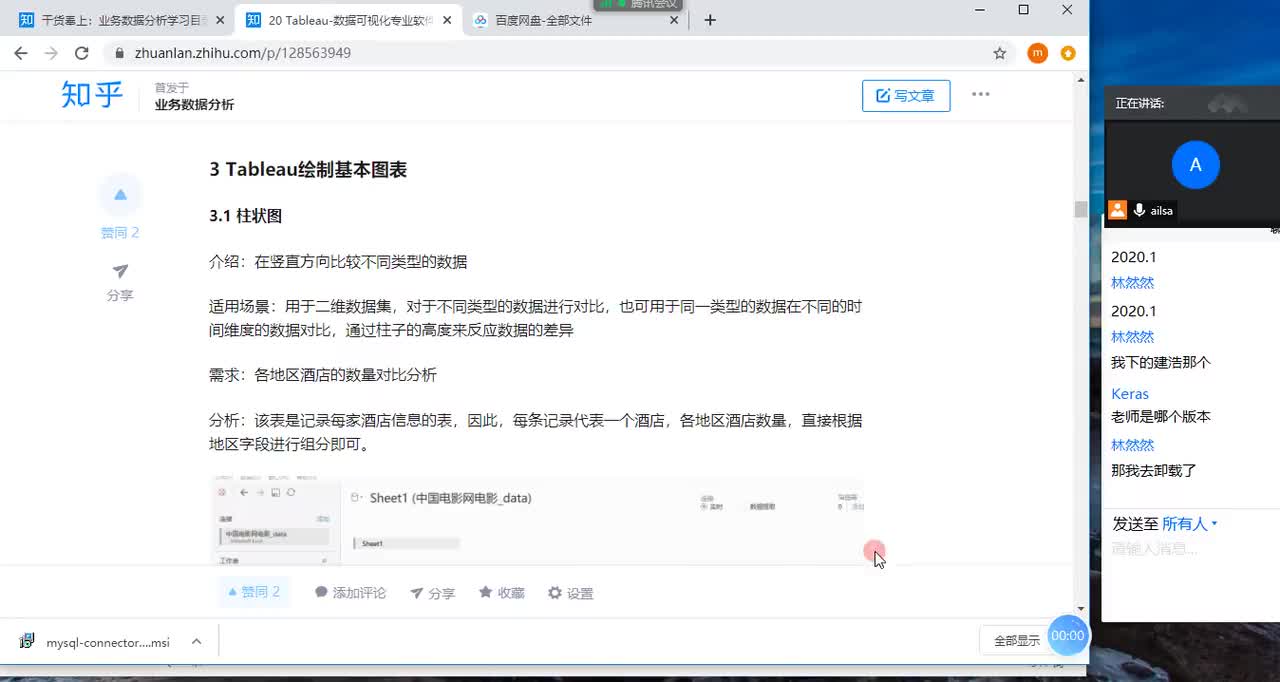Click the 需求：各地区酒店的数量对比分析 line

pyautogui.click(x=323, y=375)
